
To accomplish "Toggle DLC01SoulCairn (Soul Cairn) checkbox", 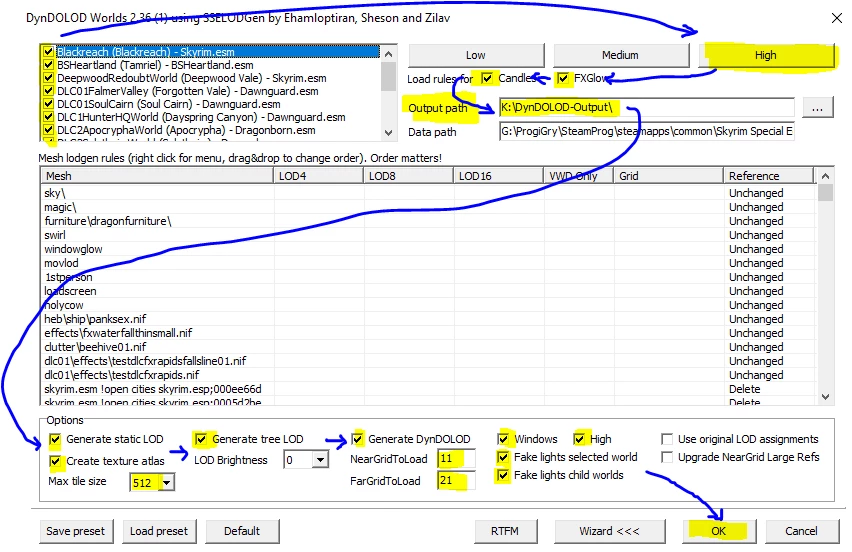I will [x=48, y=104].
